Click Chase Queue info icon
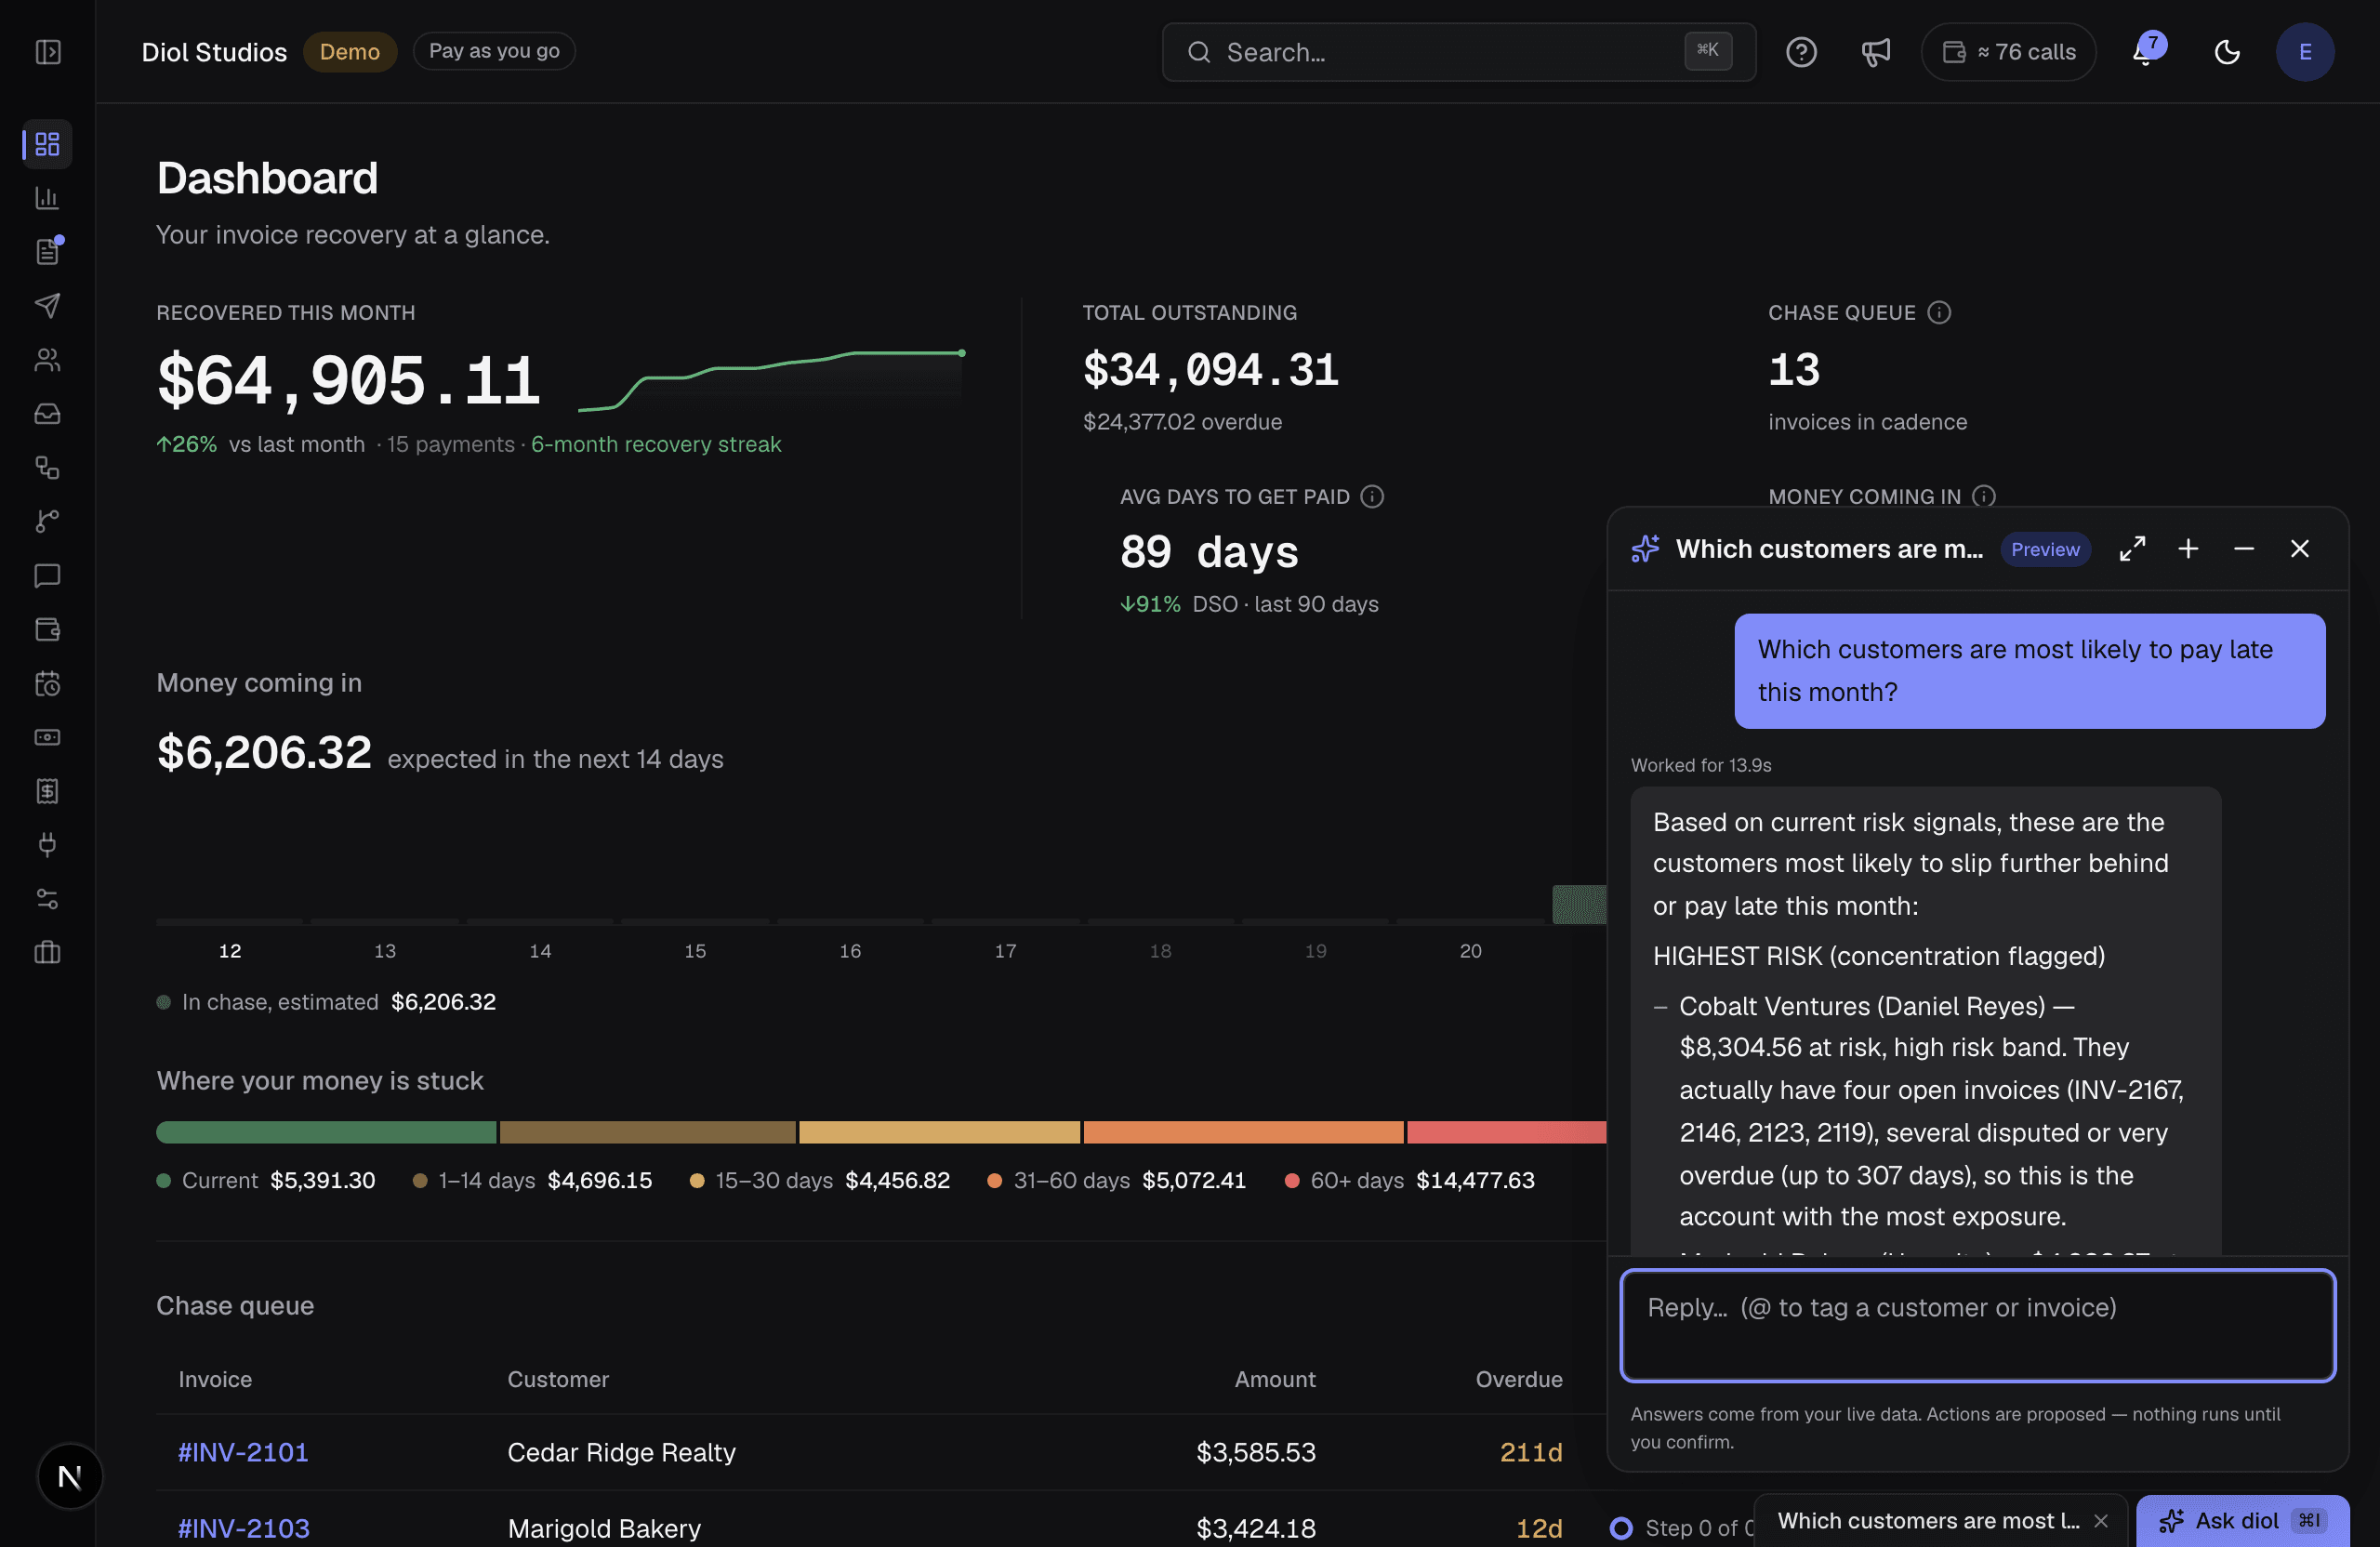This screenshot has width=2380, height=1547. tap(1939, 313)
